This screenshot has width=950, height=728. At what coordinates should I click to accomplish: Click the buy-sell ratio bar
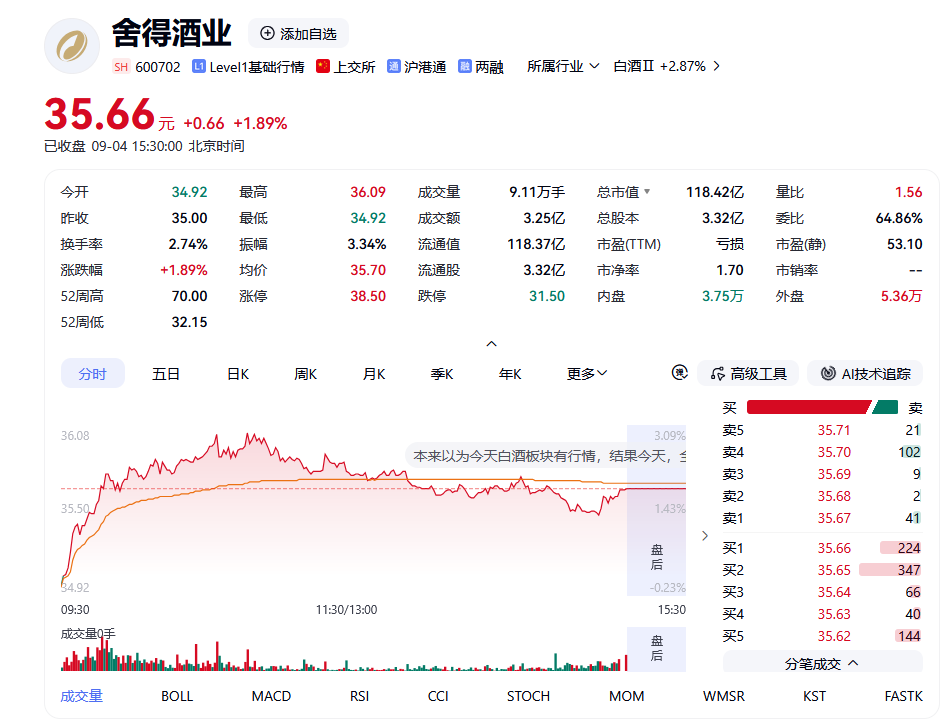tap(822, 407)
